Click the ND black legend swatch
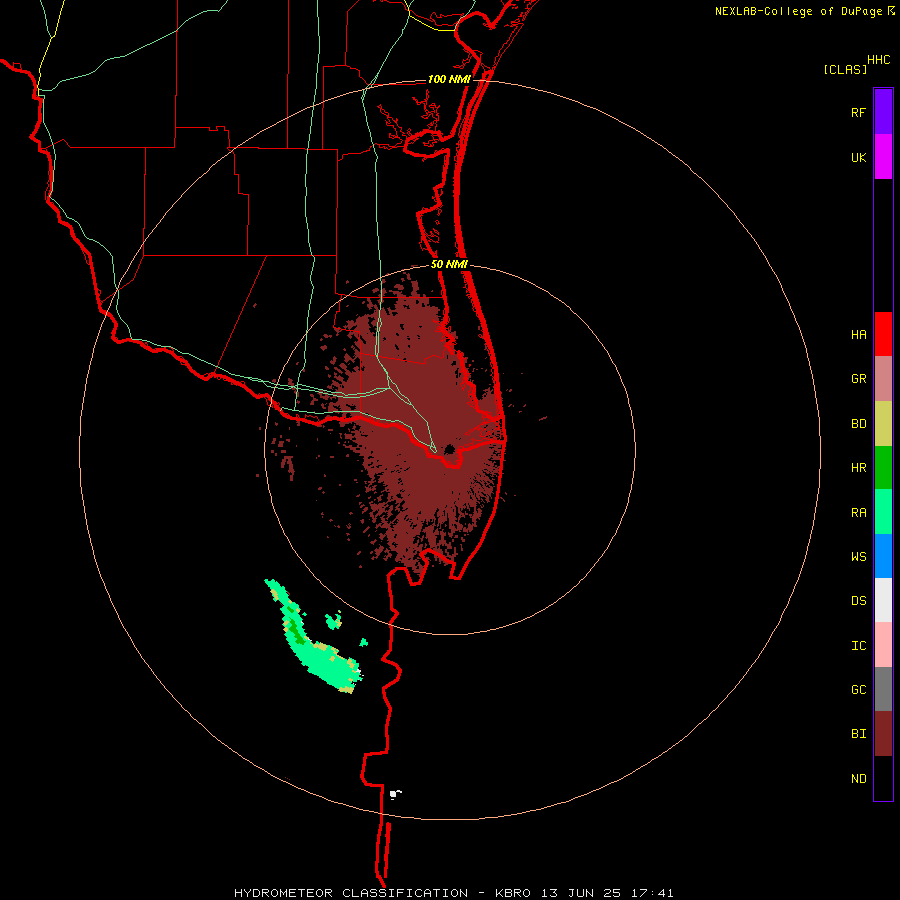The image size is (900, 900). coord(883,778)
